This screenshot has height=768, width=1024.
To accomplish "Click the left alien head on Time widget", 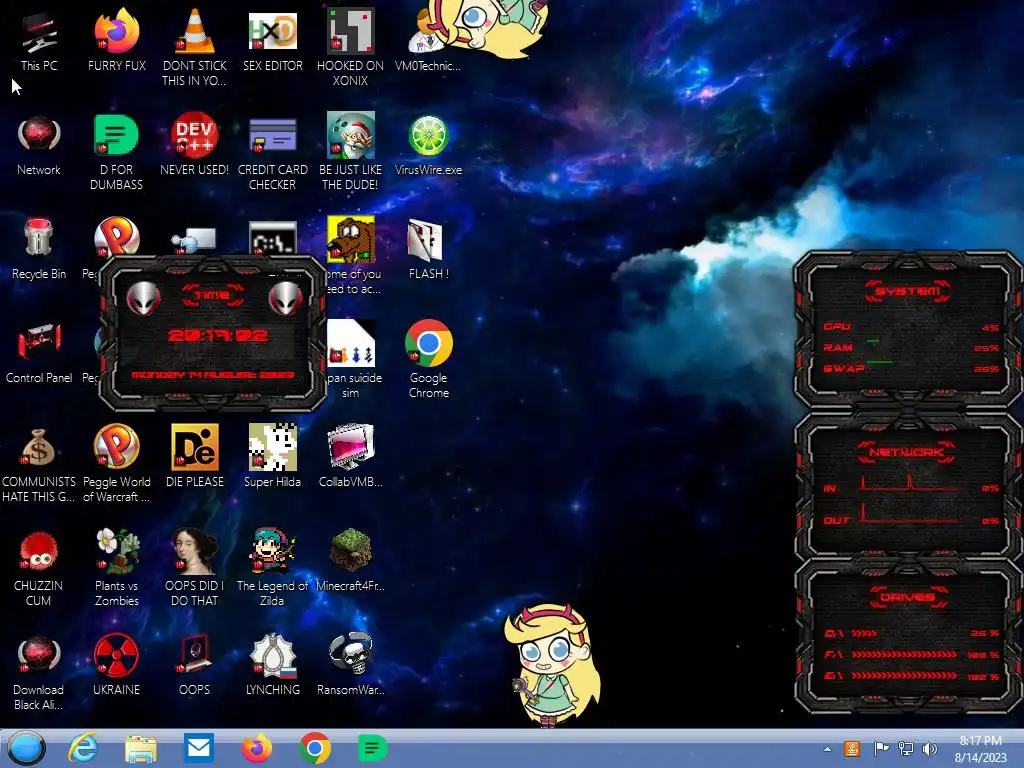I will point(143,299).
